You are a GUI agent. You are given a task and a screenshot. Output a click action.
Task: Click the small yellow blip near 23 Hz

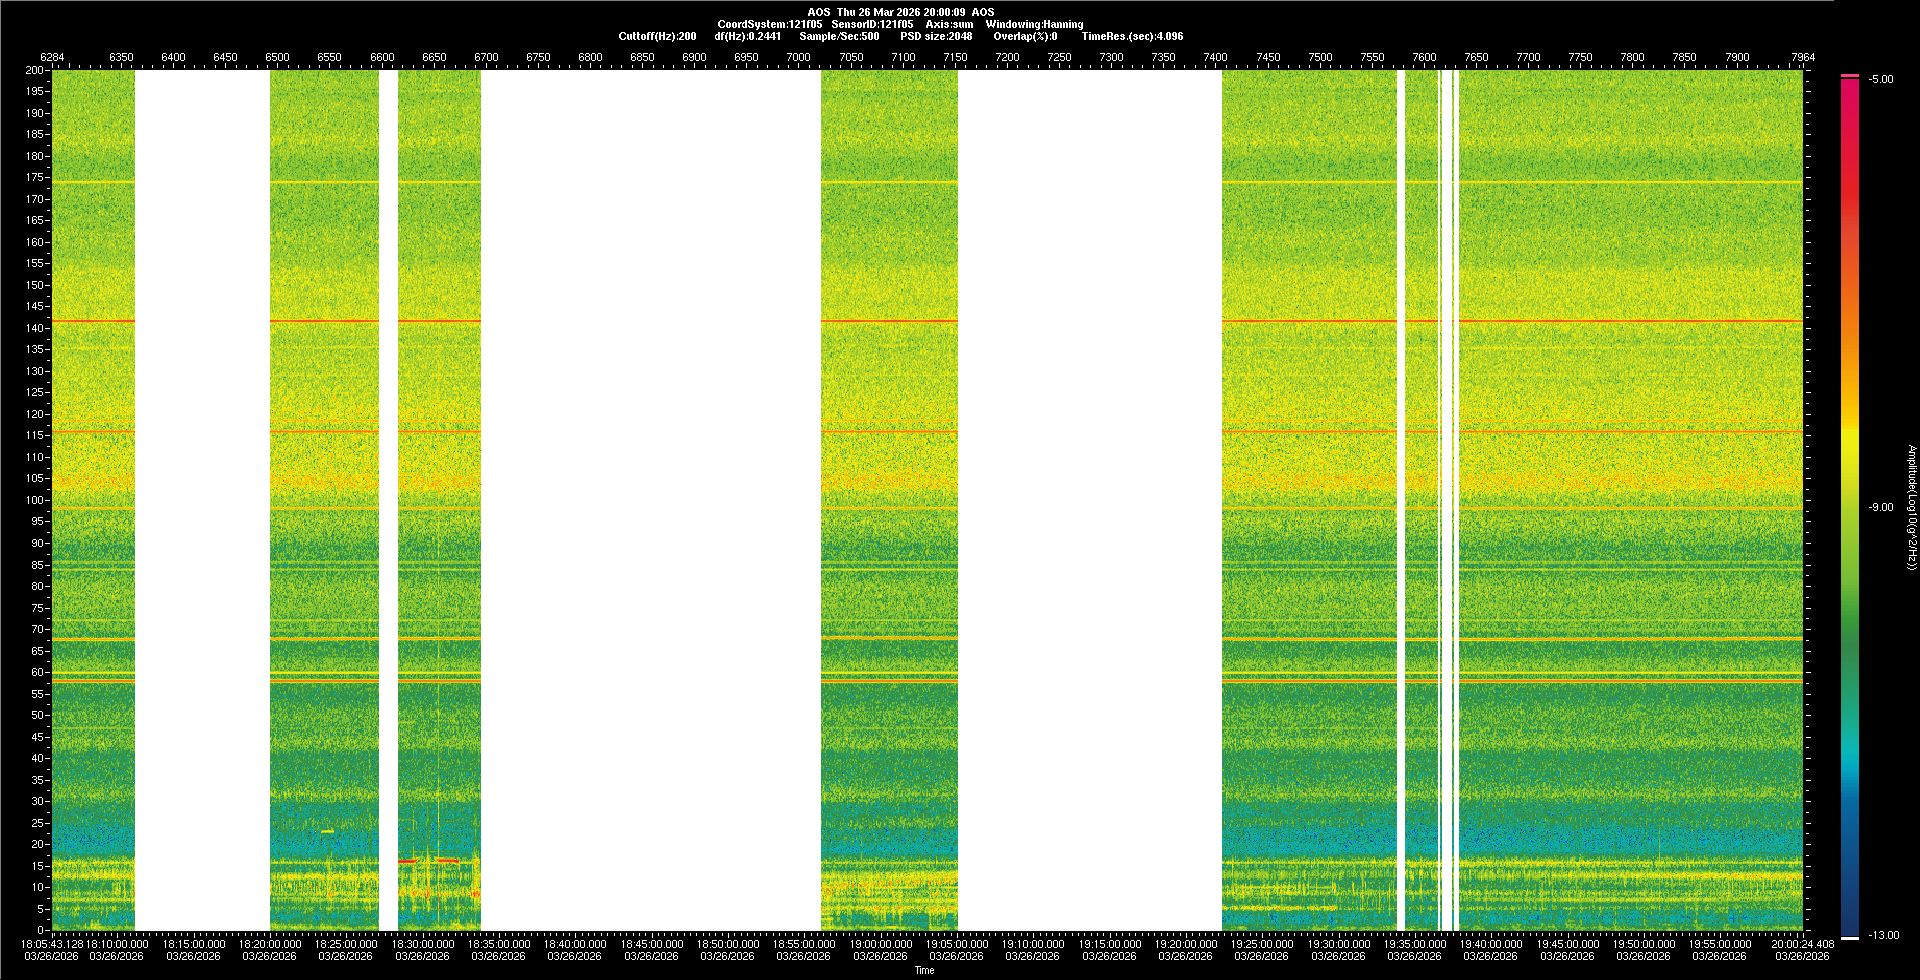click(x=327, y=831)
